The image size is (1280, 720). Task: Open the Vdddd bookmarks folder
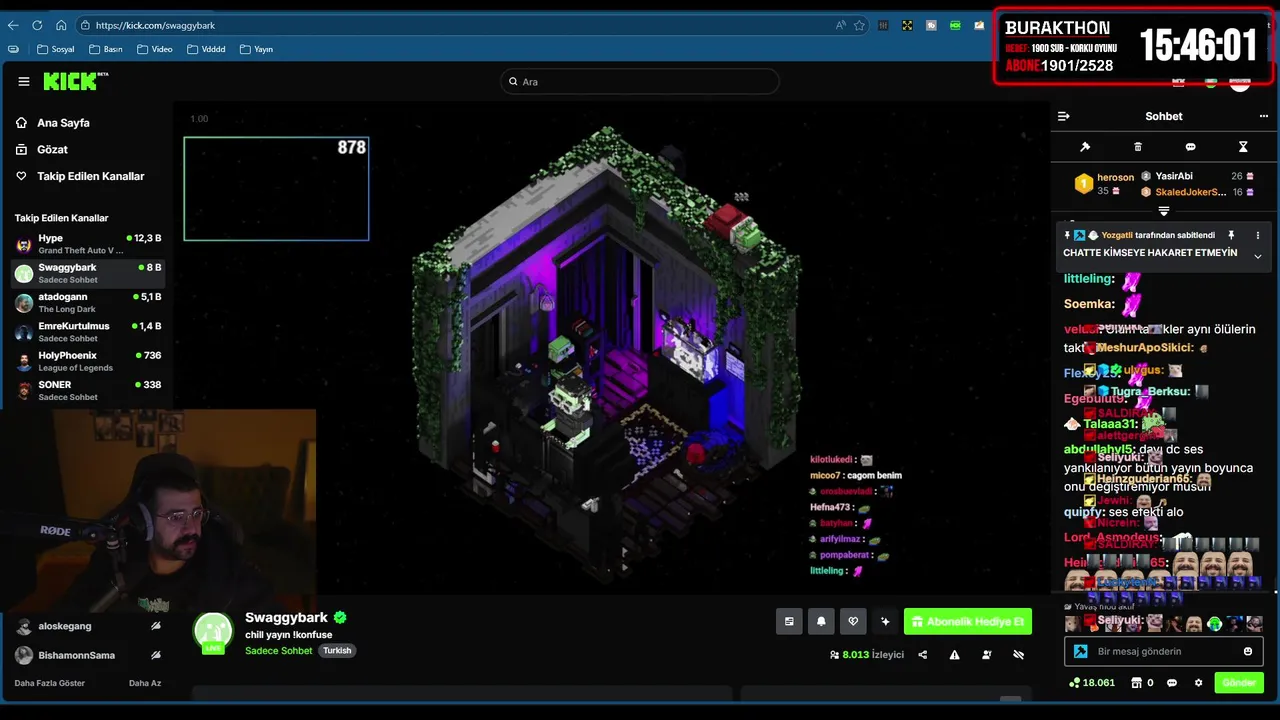click(206, 49)
